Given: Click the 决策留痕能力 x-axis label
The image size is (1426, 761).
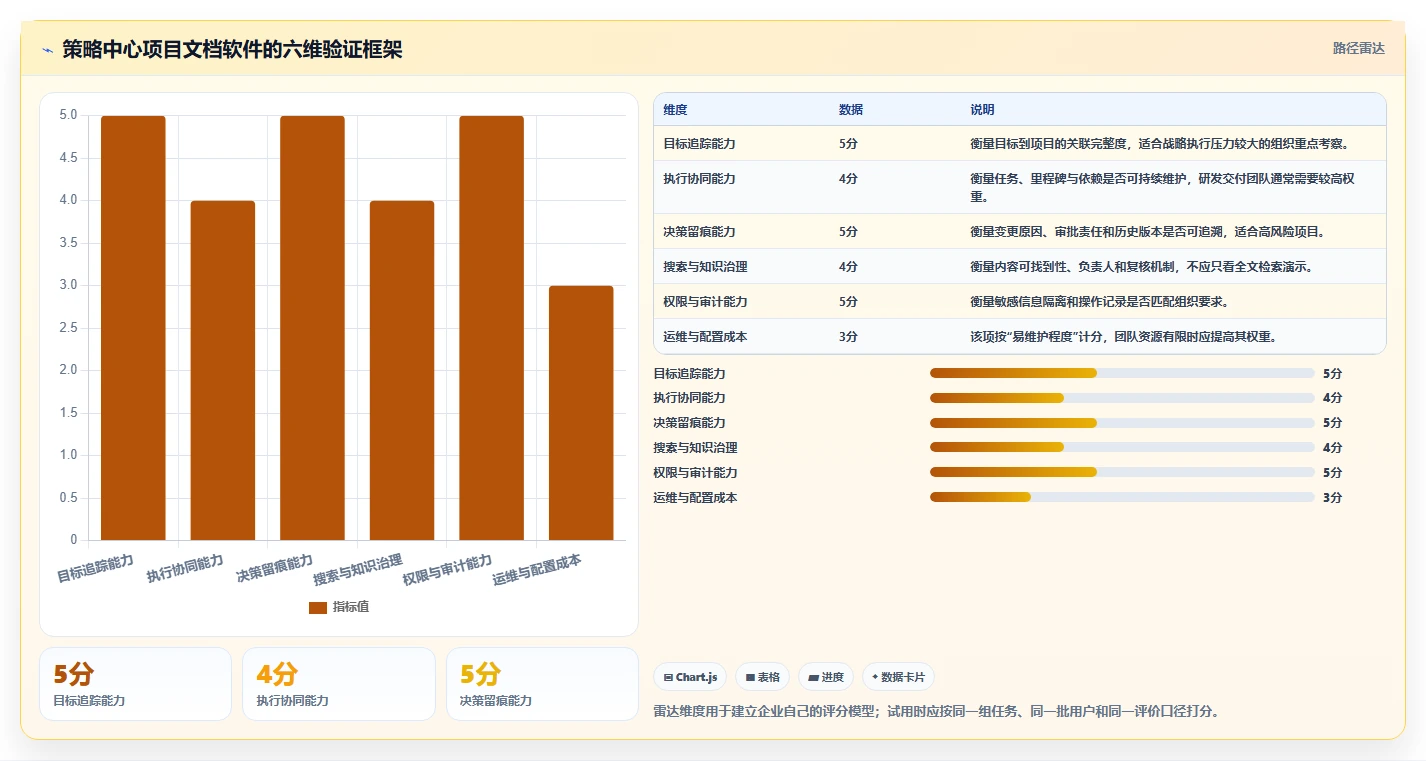Looking at the screenshot, I should (274, 569).
